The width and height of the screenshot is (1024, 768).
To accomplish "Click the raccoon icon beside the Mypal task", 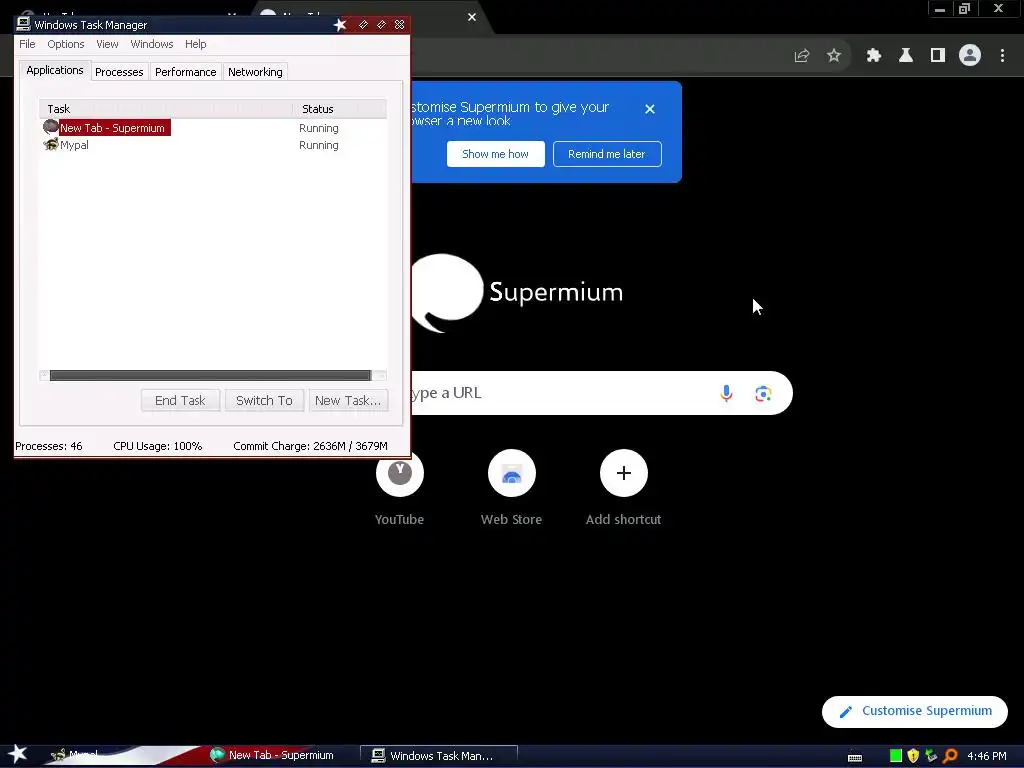I will click(x=50, y=144).
